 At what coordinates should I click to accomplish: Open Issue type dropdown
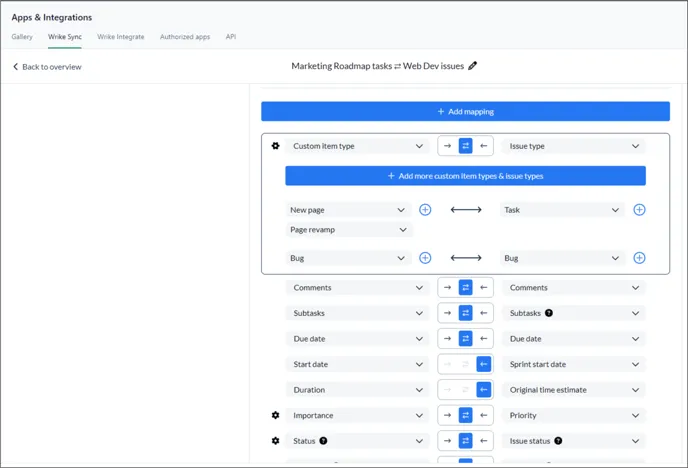(x=573, y=146)
